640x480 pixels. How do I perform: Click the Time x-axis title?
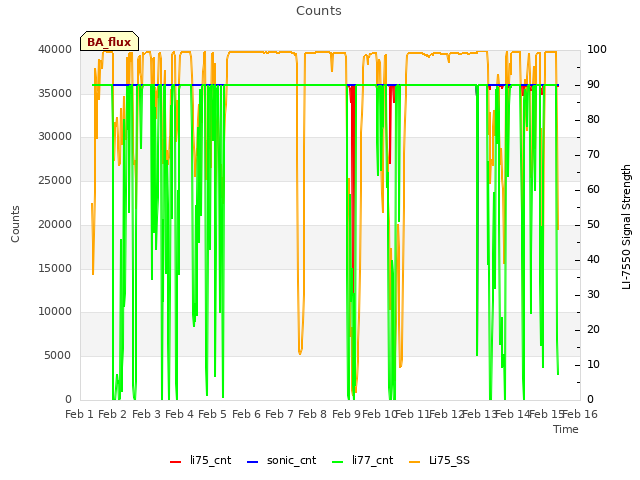coord(566,429)
